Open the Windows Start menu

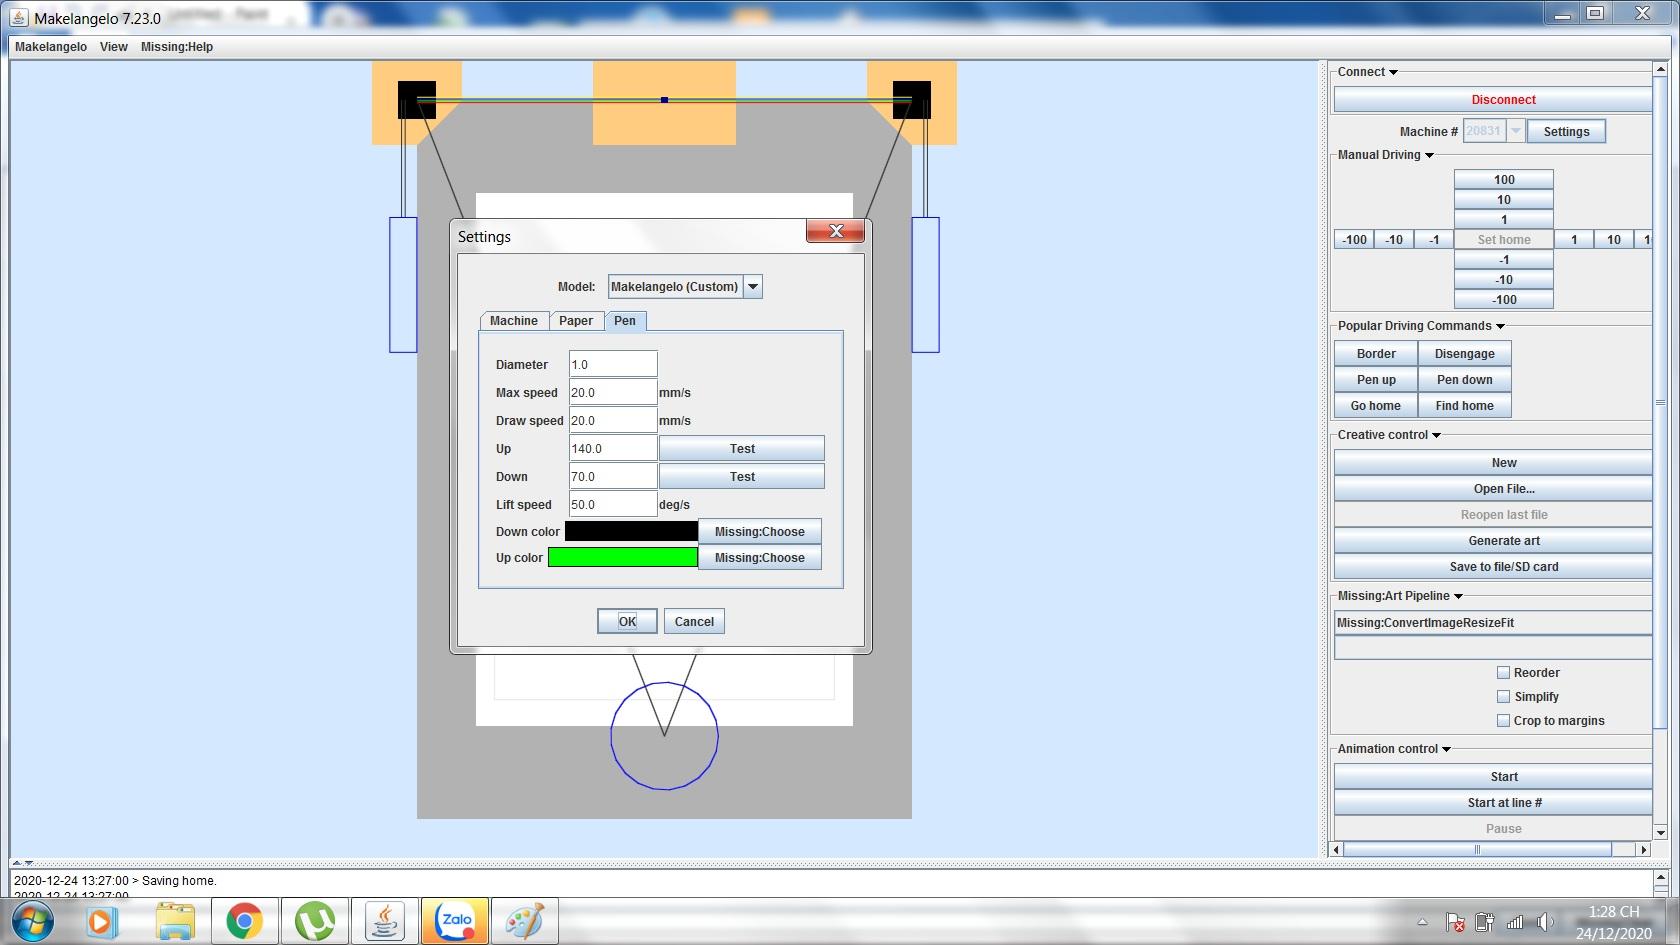[33, 920]
